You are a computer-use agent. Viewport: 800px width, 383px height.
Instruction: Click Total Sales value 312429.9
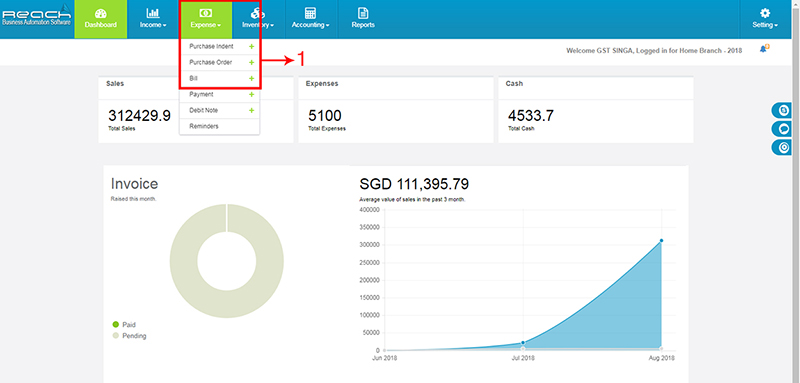tap(139, 116)
